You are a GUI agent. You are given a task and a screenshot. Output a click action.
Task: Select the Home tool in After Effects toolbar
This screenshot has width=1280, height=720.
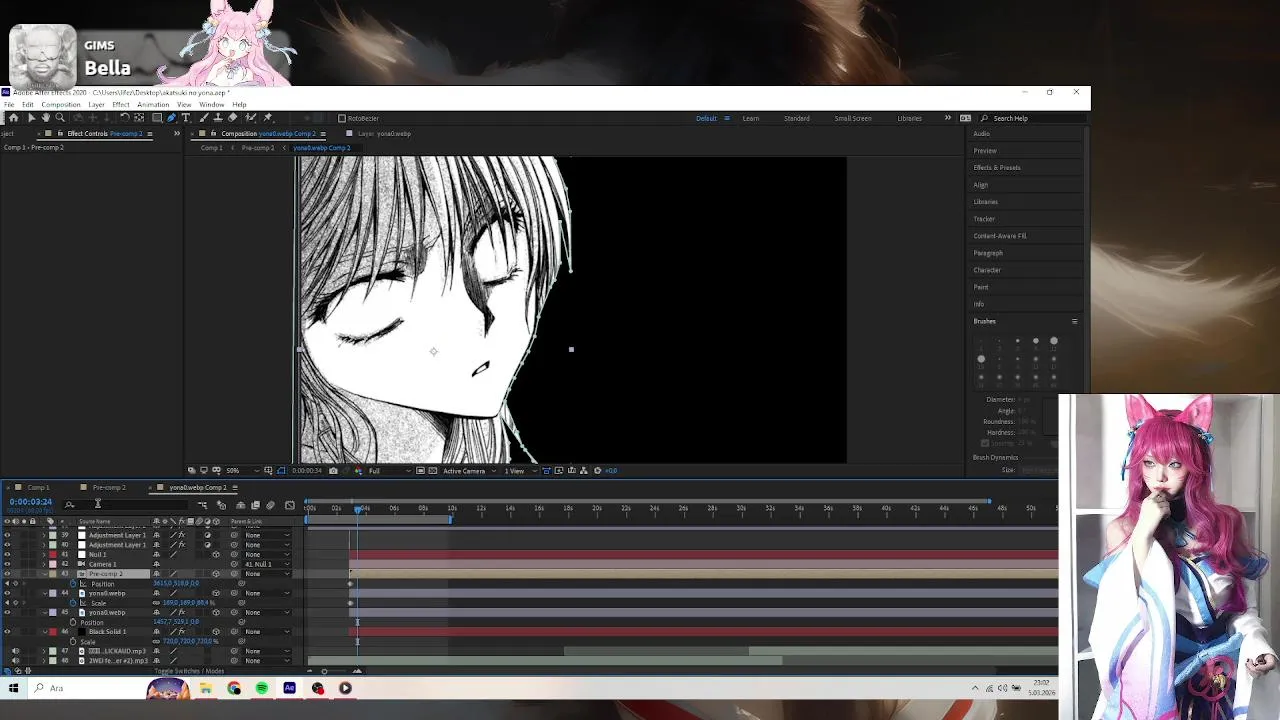(13, 118)
